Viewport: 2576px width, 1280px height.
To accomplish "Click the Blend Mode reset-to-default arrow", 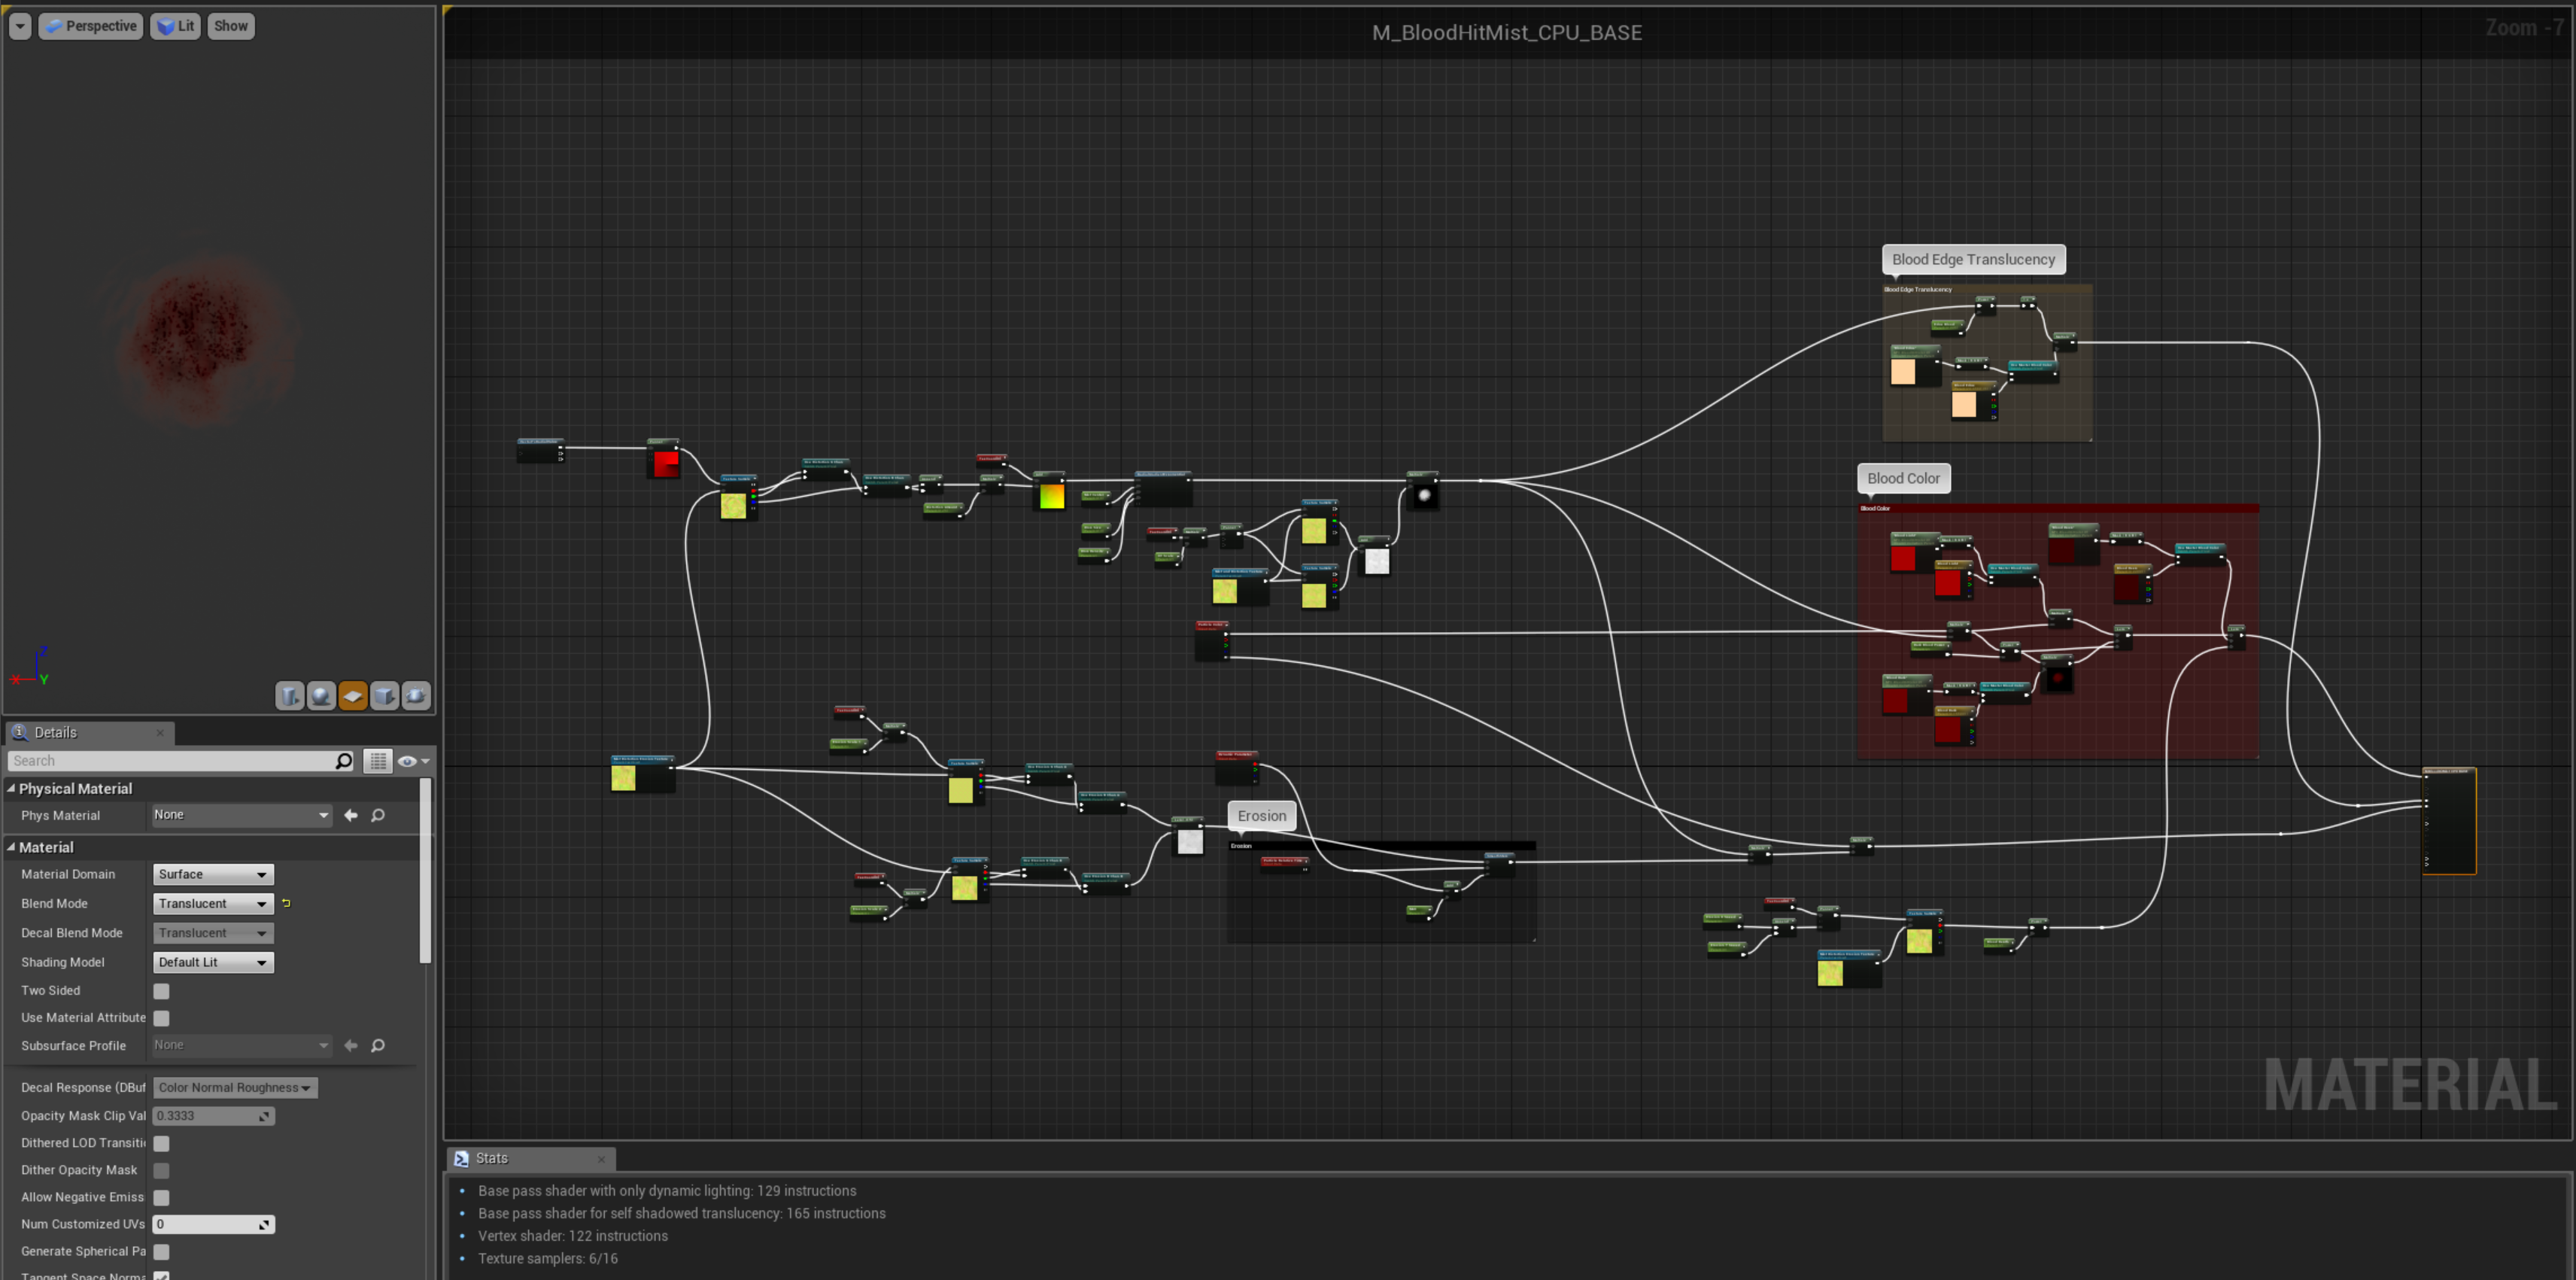I will 287,904.
